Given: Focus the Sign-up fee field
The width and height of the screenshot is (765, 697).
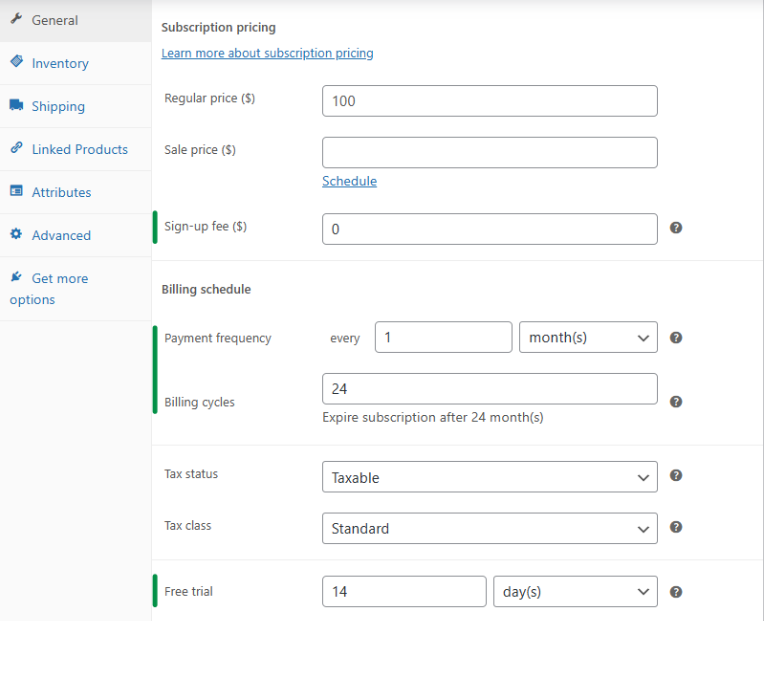Looking at the screenshot, I should tap(490, 229).
